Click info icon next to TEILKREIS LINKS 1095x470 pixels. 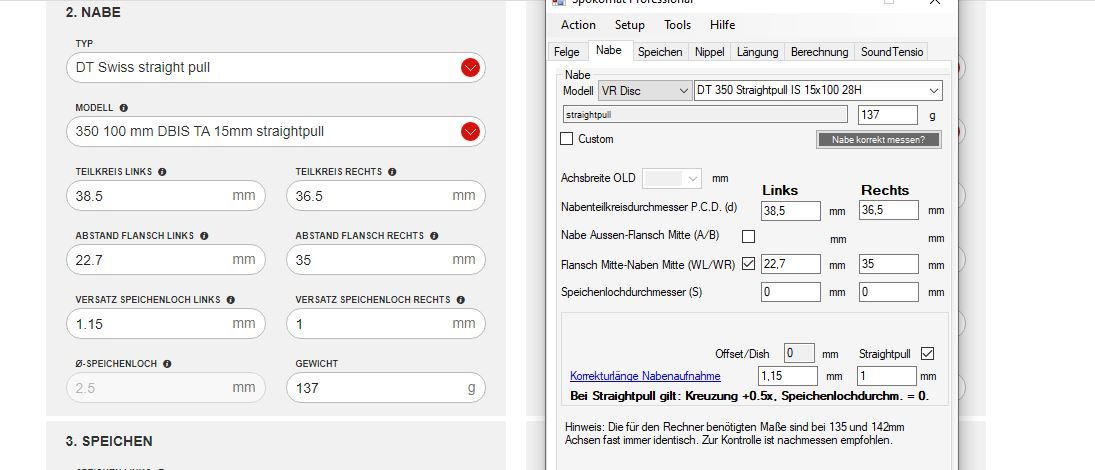click(x=162, y=172)
